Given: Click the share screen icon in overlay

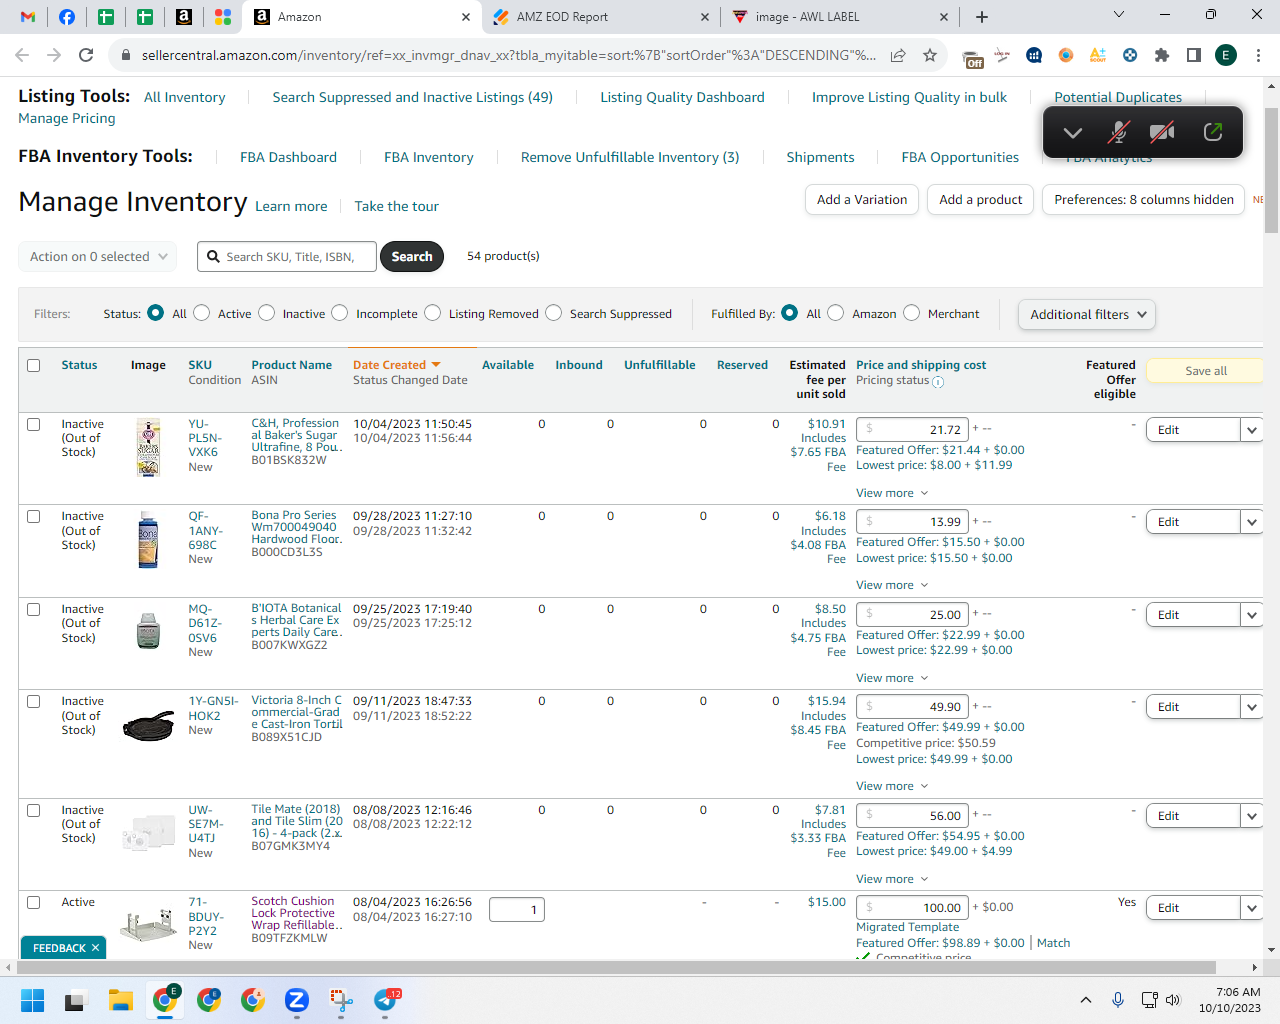Looking at the screenshot, I should tap(1213, 132).
